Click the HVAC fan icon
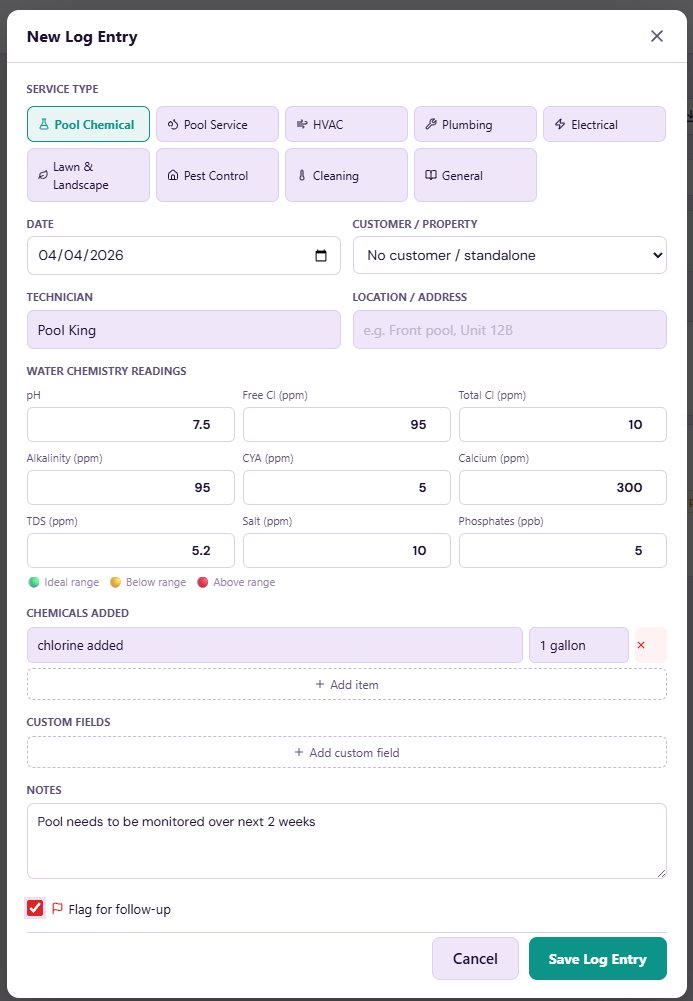This screenshot has height=1001, width=693. click(301, 125)
